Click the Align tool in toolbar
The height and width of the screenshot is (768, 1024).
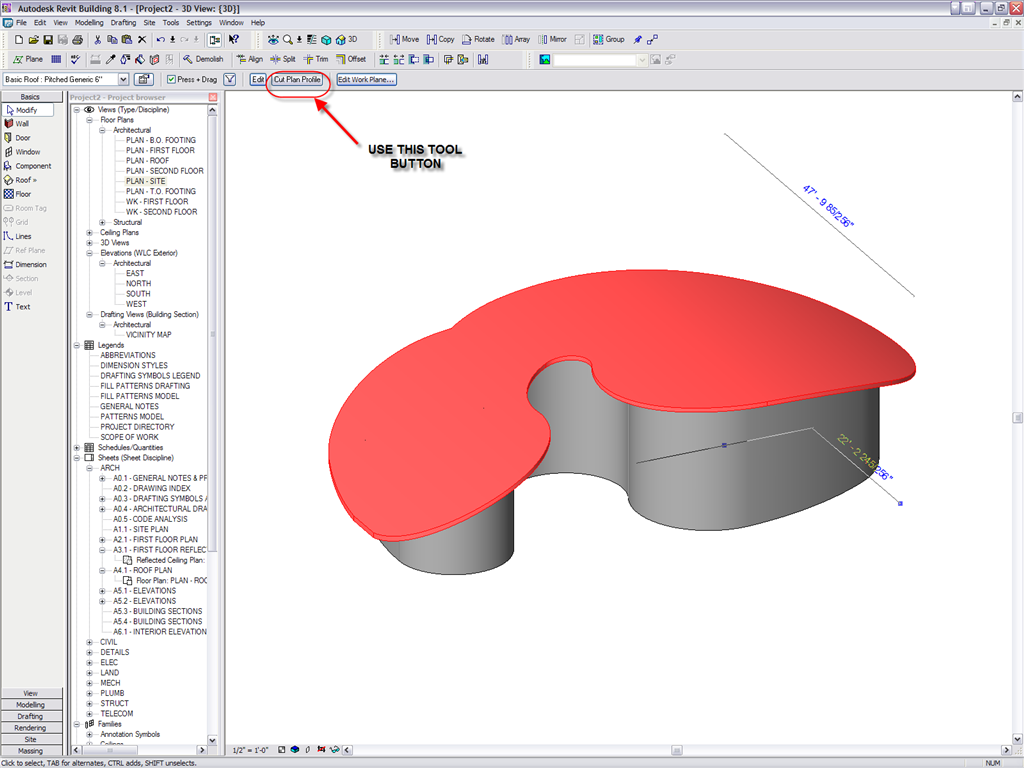pyautogui.click(x=249, y=59)
